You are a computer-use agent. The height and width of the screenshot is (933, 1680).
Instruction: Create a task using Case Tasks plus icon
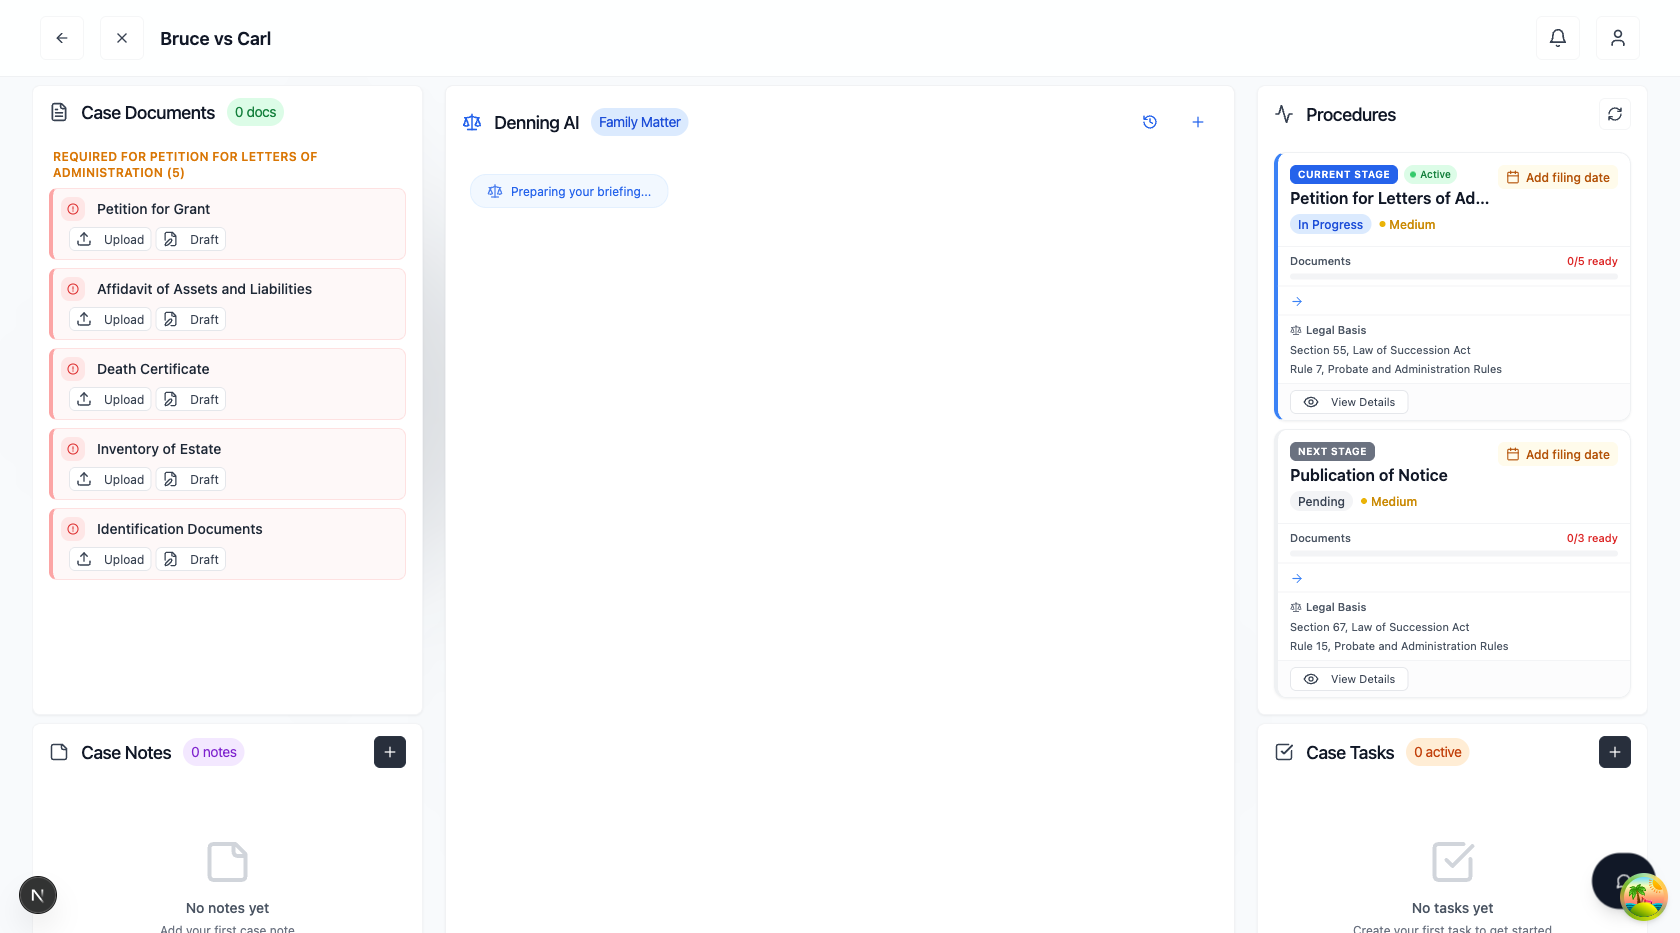1614,751
